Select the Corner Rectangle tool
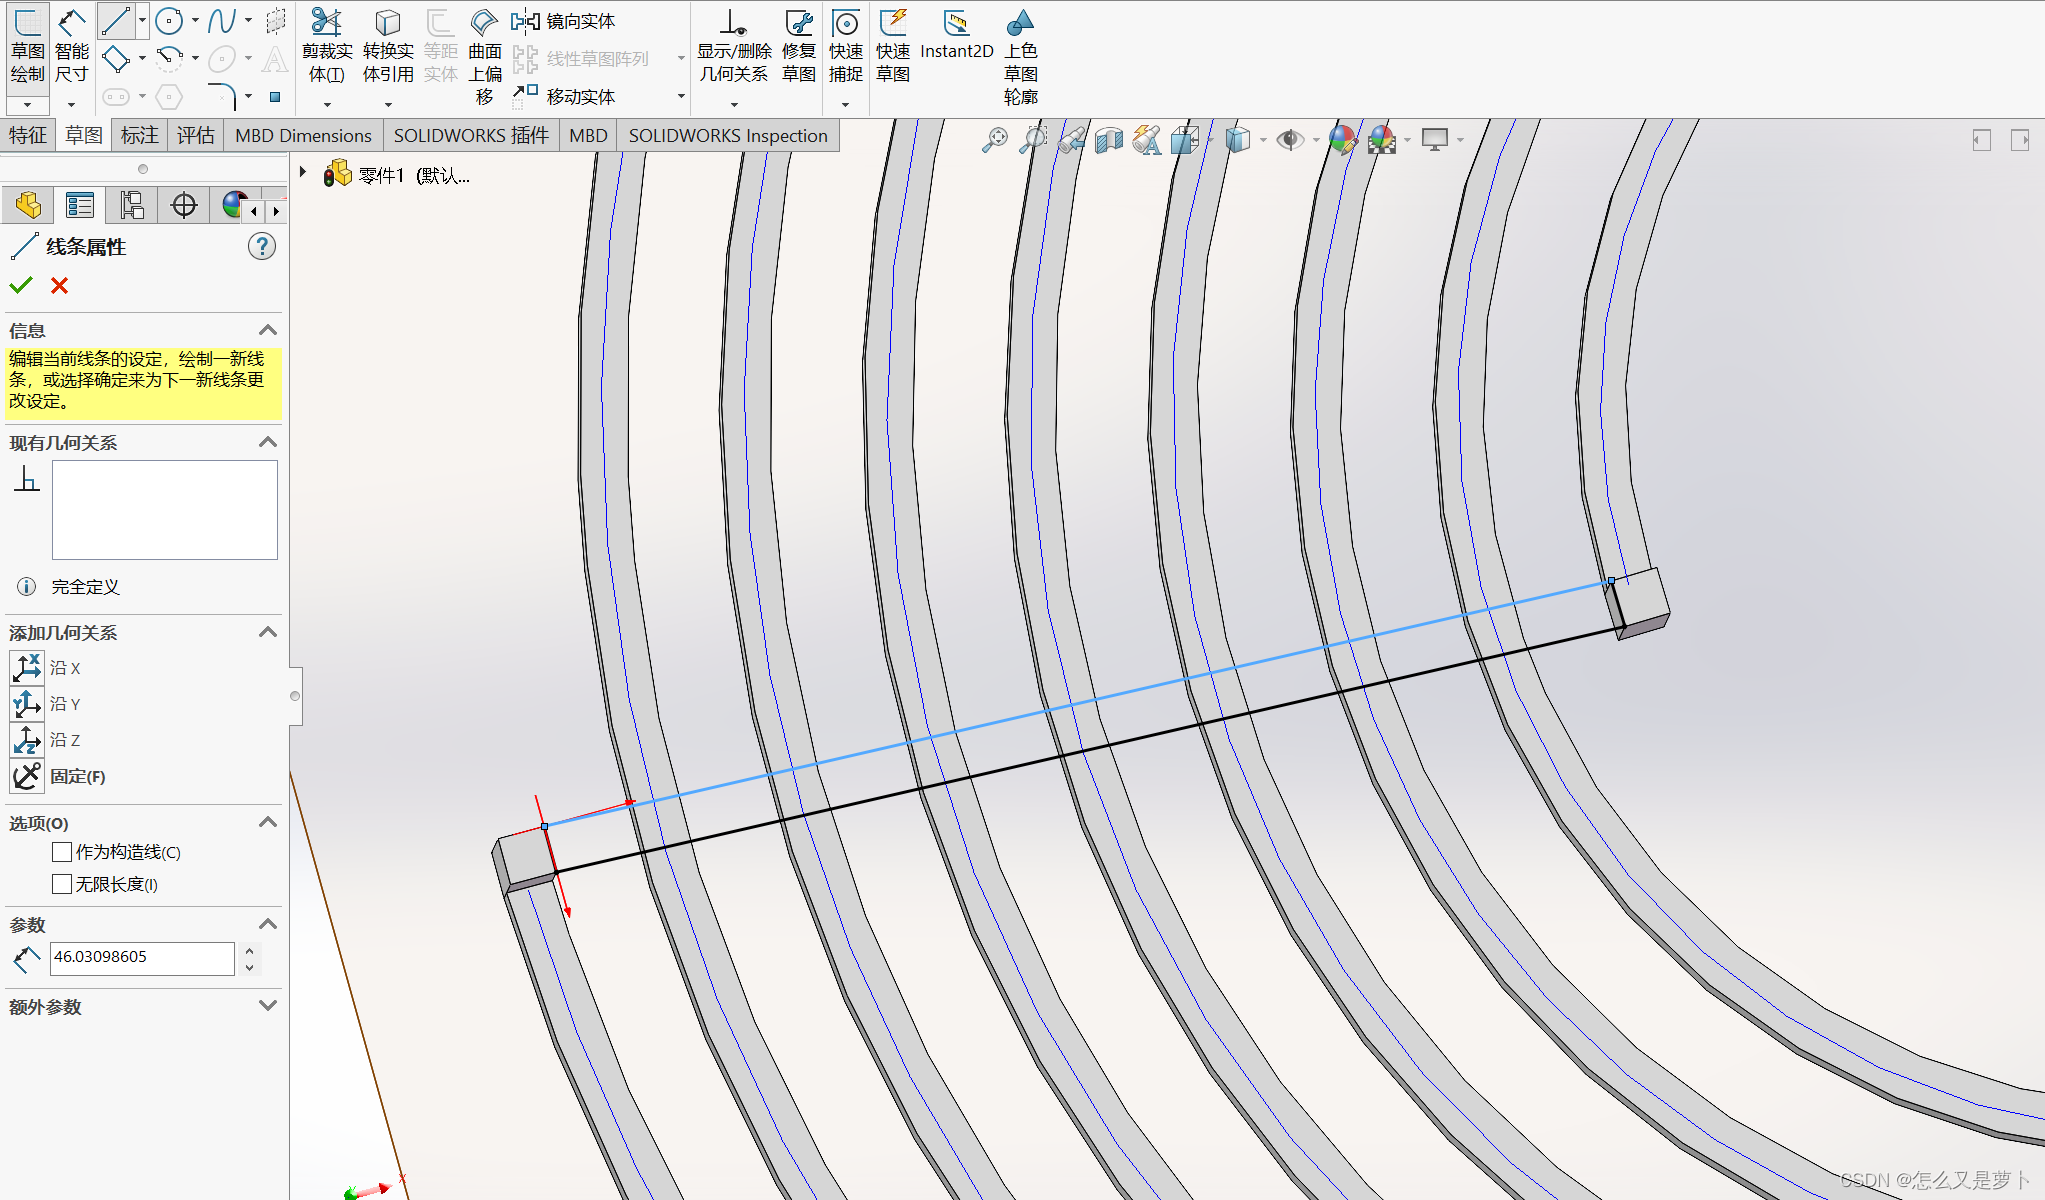 [116, 59]
